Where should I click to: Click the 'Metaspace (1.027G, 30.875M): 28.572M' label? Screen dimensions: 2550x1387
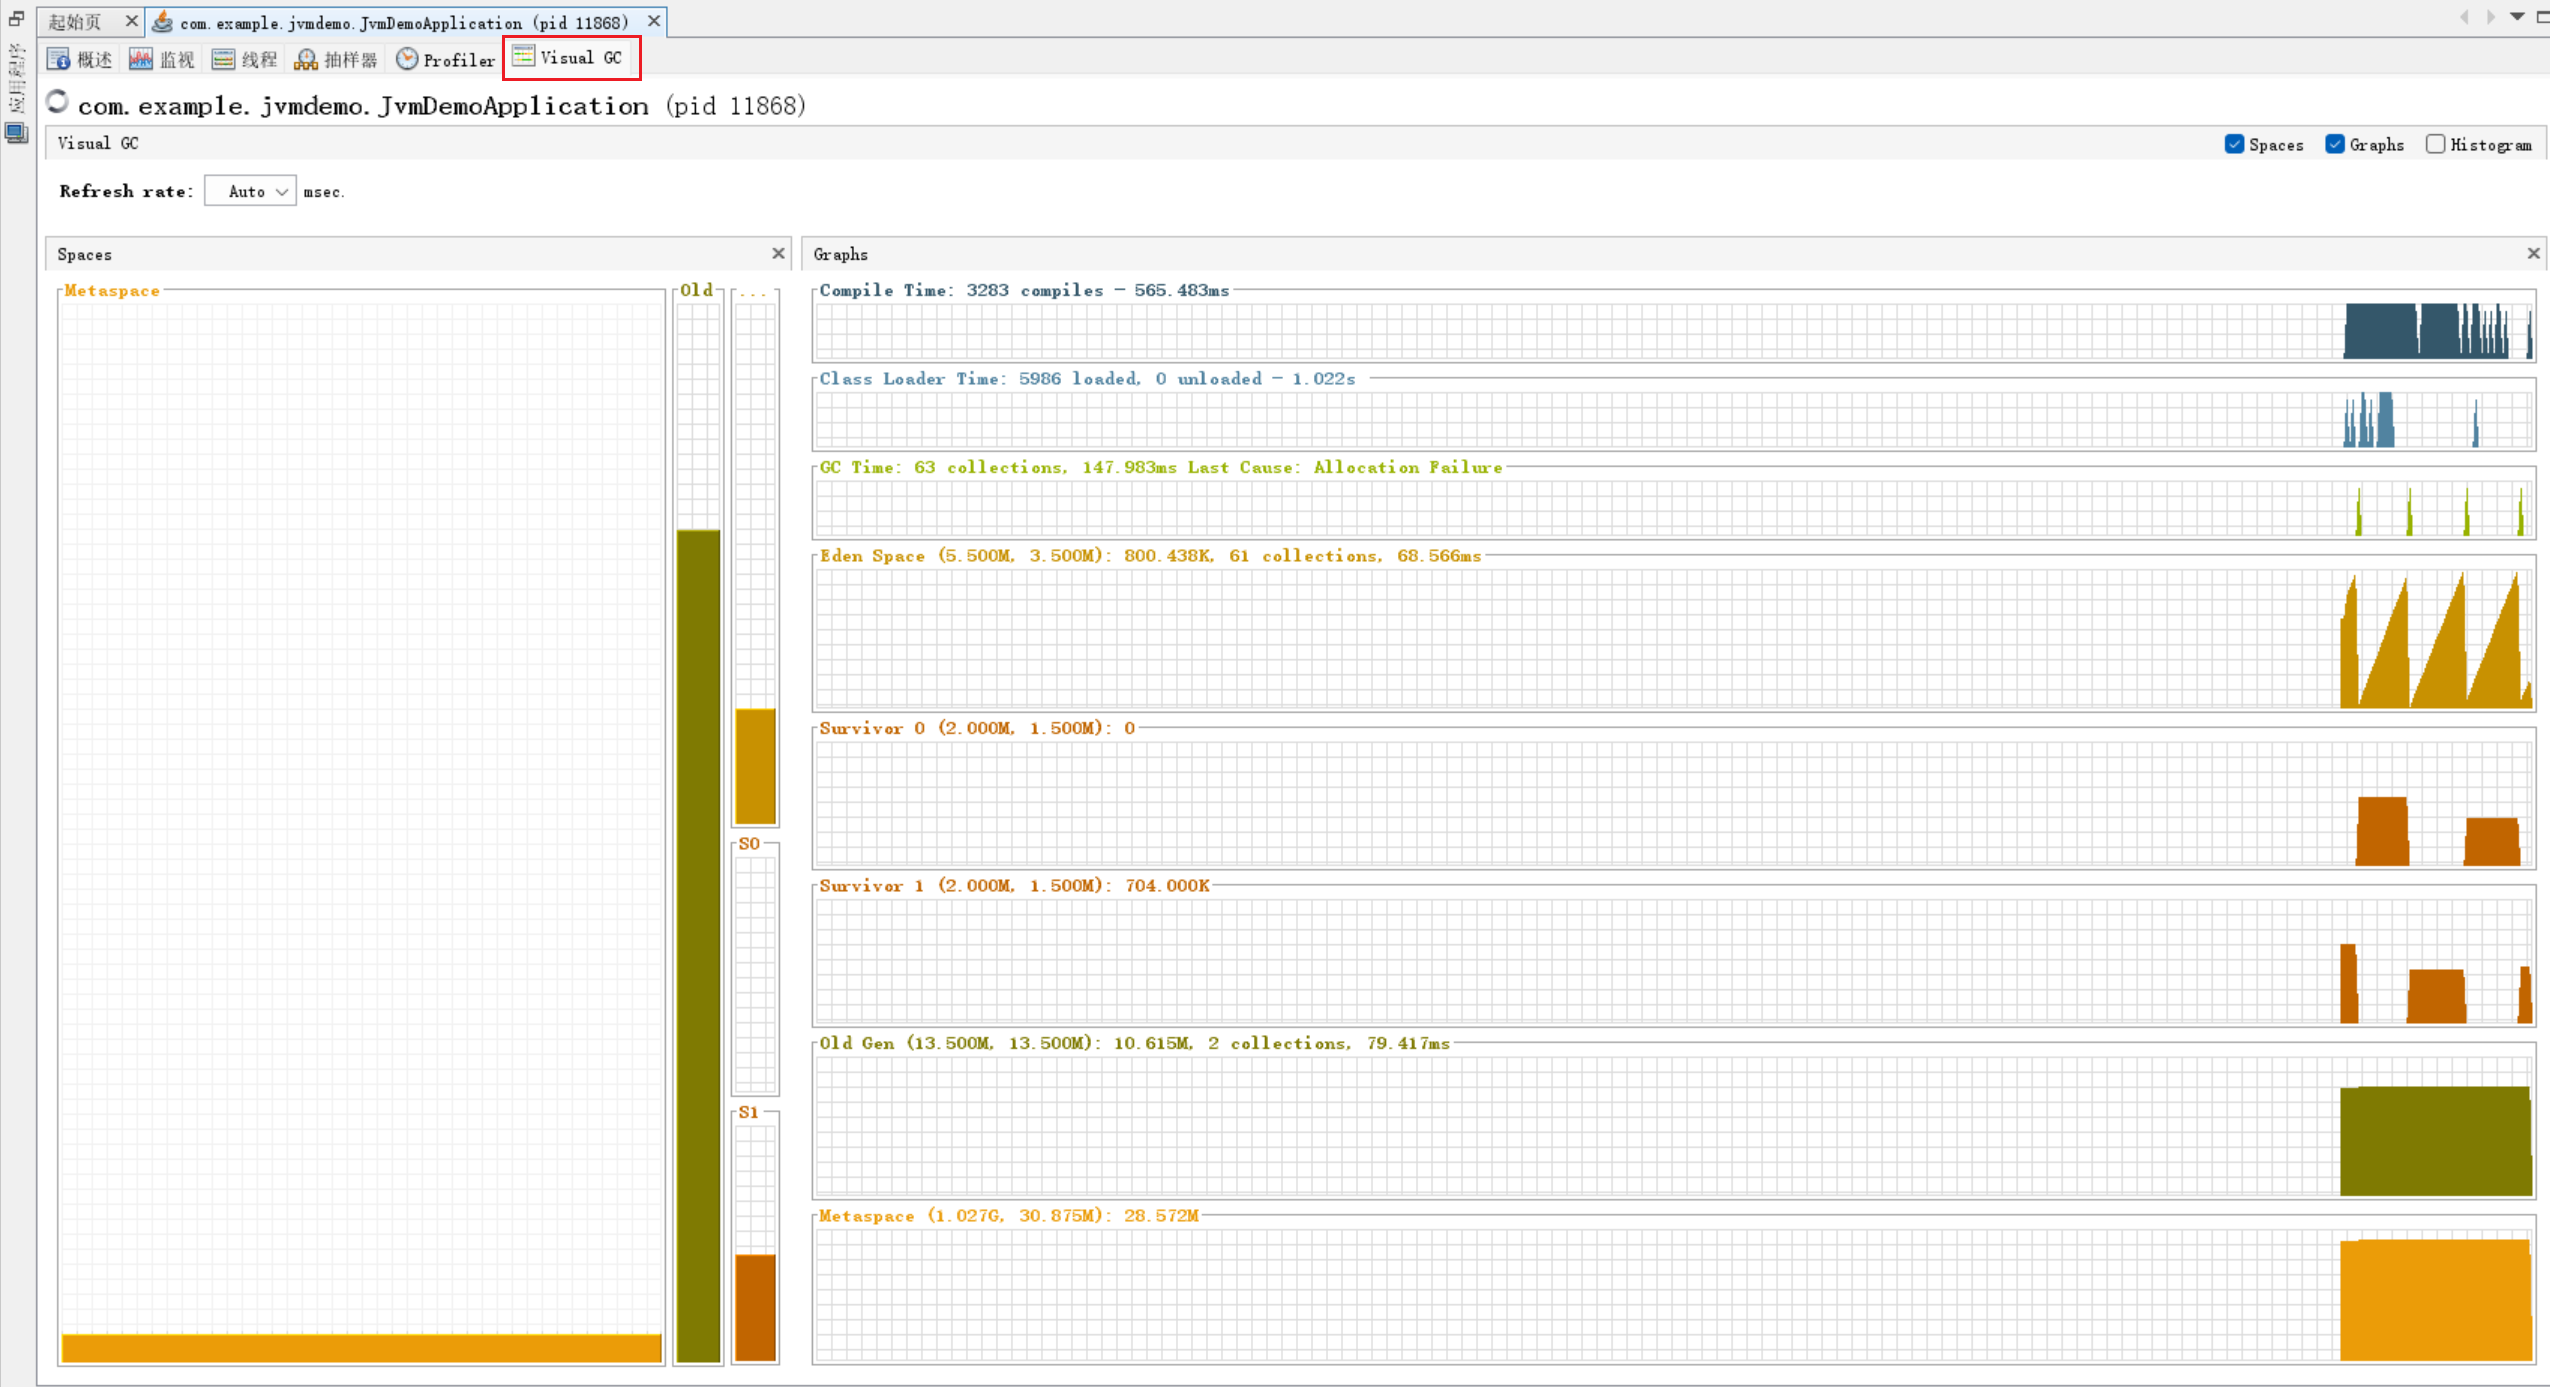point(1008,1216)
